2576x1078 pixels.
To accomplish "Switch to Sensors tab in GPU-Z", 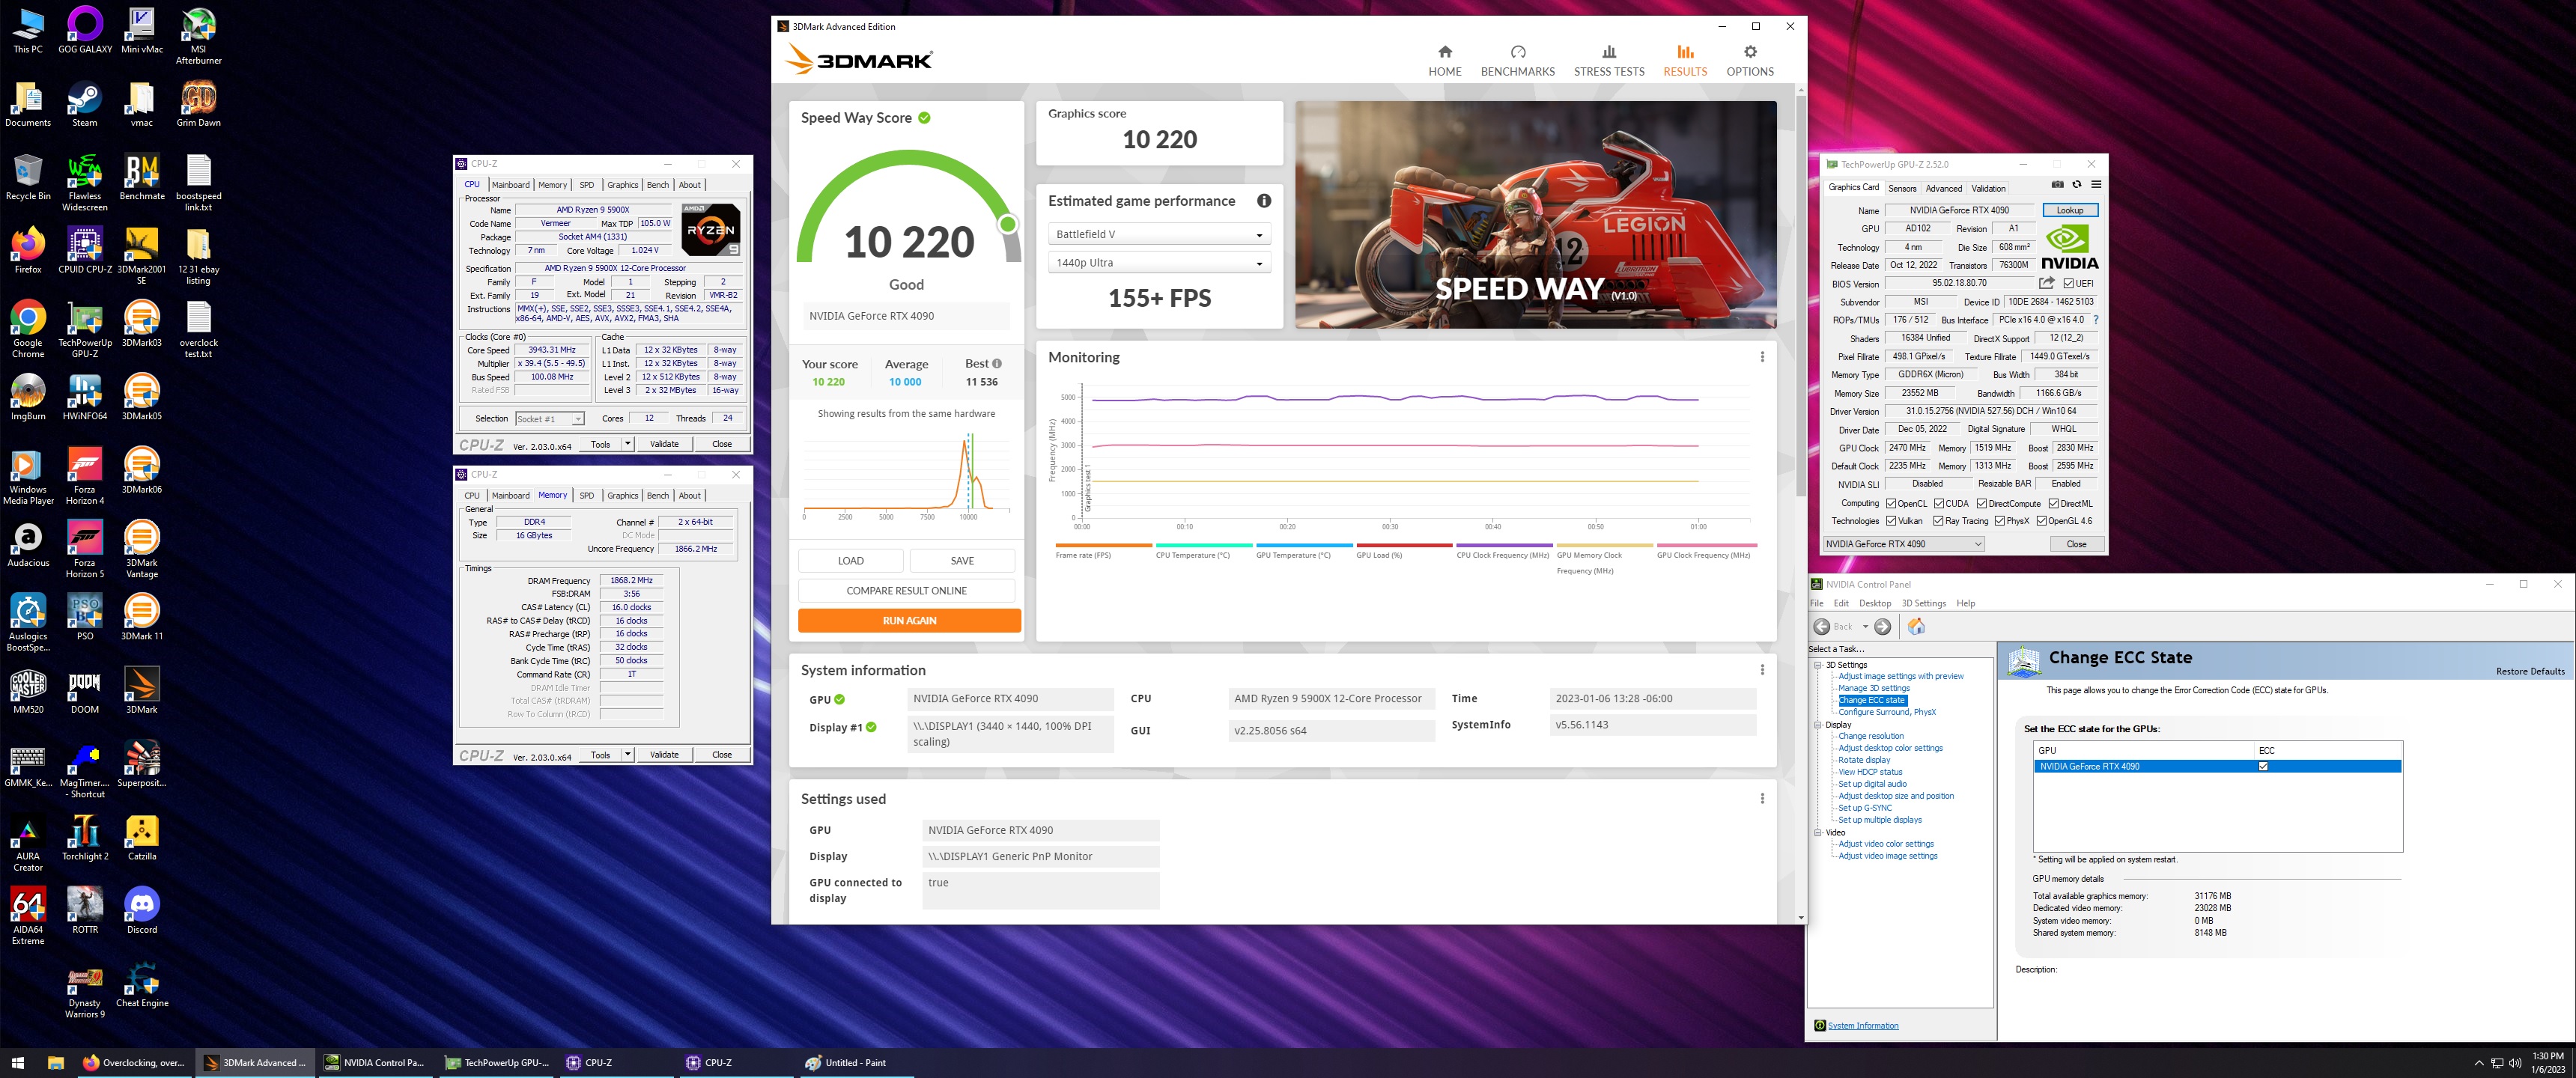I will [1902, 188].
